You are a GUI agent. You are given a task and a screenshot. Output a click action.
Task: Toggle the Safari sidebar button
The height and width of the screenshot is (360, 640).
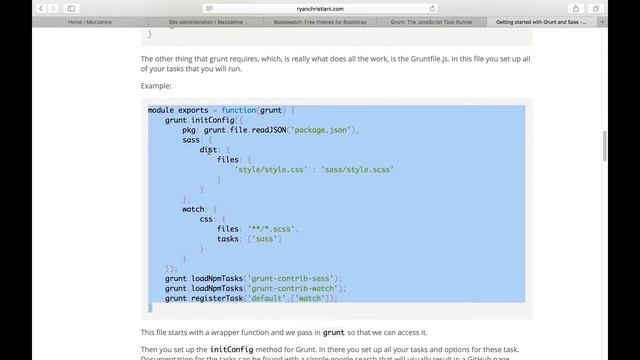tap(71, 9)
